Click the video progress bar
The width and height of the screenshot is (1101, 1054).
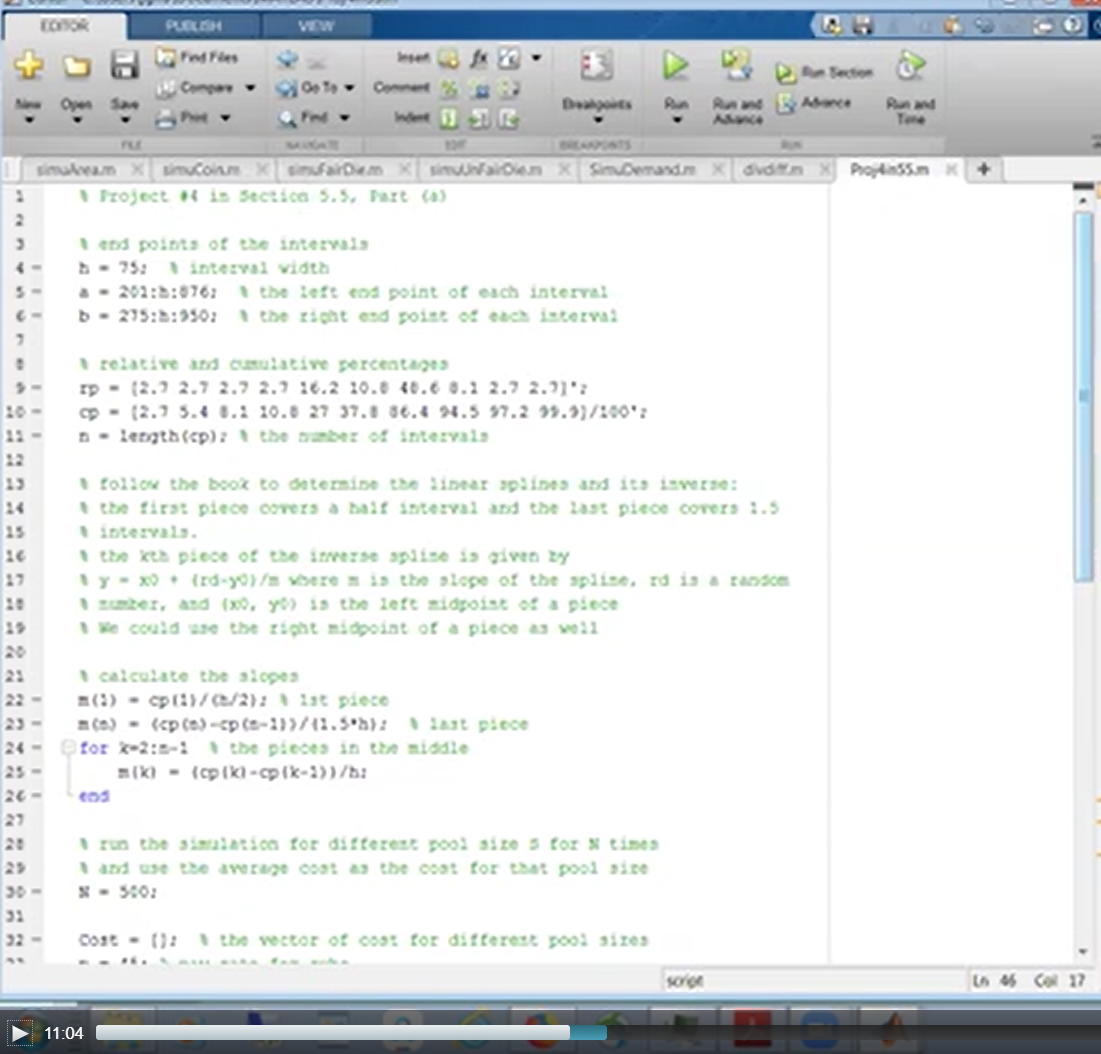pos(350,1032)
